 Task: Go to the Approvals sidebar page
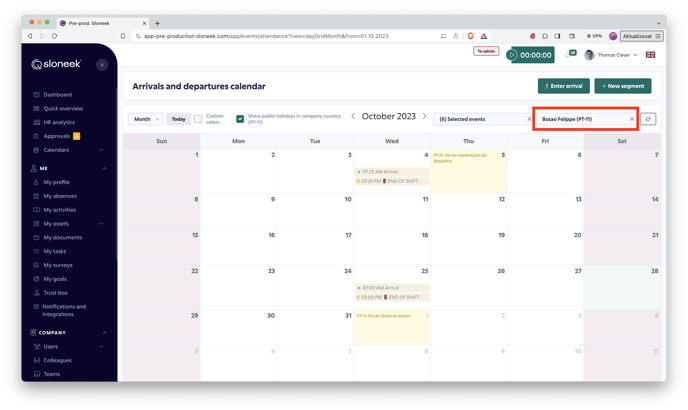(x=56, y=136)
